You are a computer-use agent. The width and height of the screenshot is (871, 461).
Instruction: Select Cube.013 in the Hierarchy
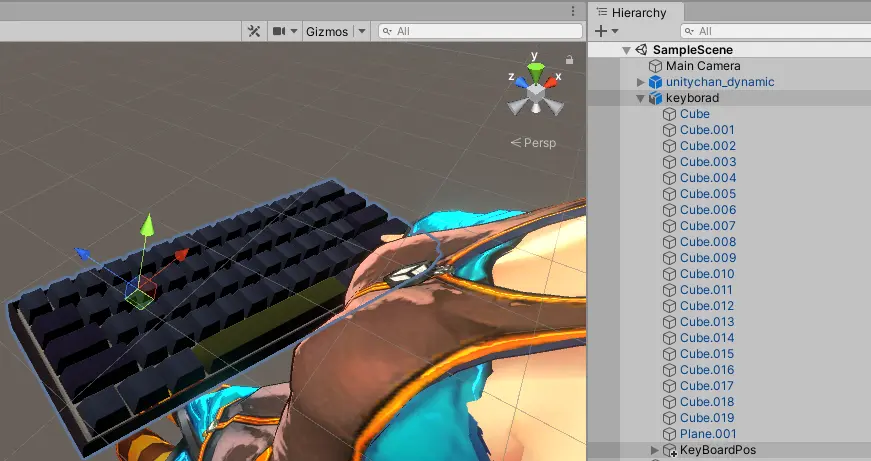pos(707,322)
